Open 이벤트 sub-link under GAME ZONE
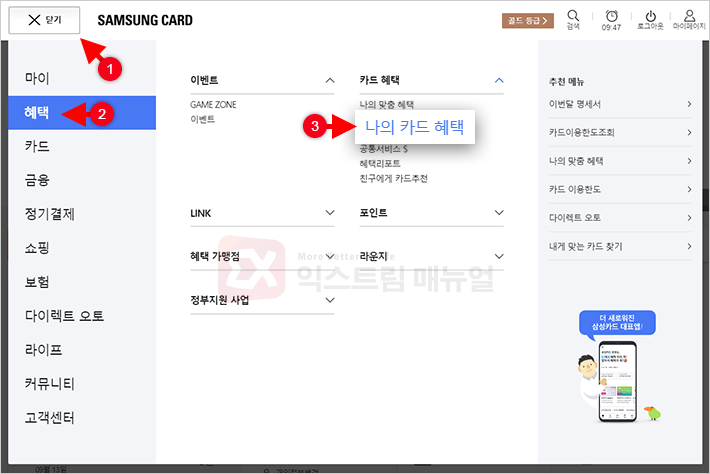 pos(202,120)
